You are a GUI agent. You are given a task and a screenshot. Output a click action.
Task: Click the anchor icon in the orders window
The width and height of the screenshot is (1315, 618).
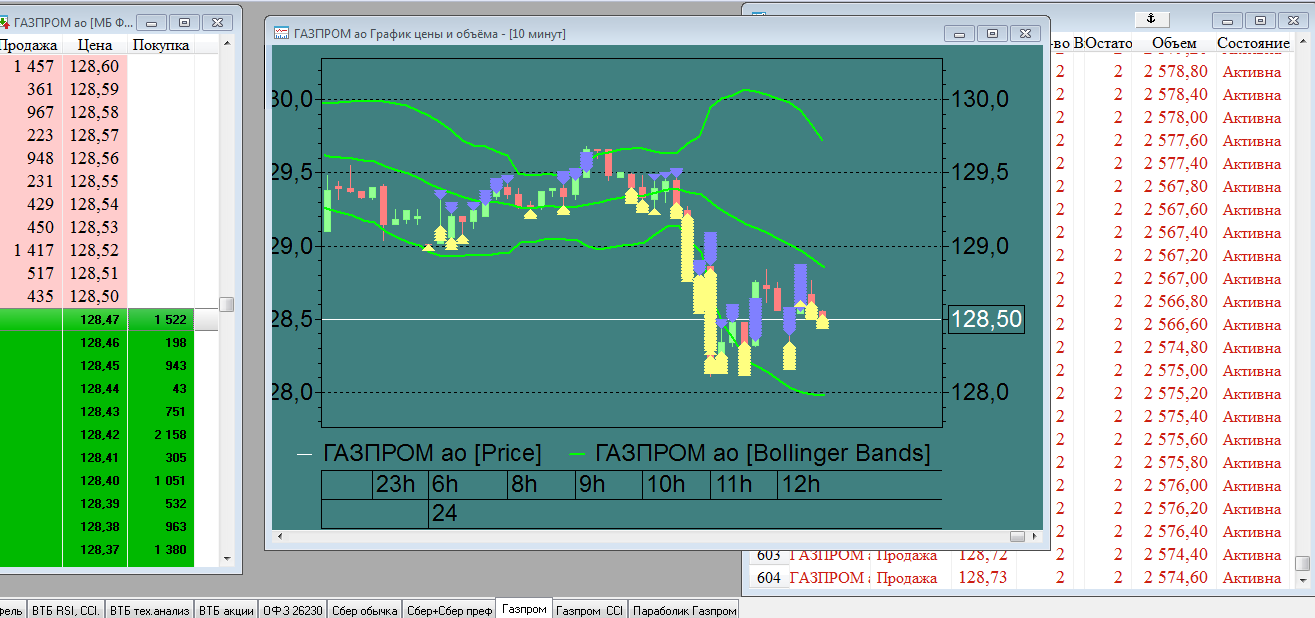[1151, 19]
